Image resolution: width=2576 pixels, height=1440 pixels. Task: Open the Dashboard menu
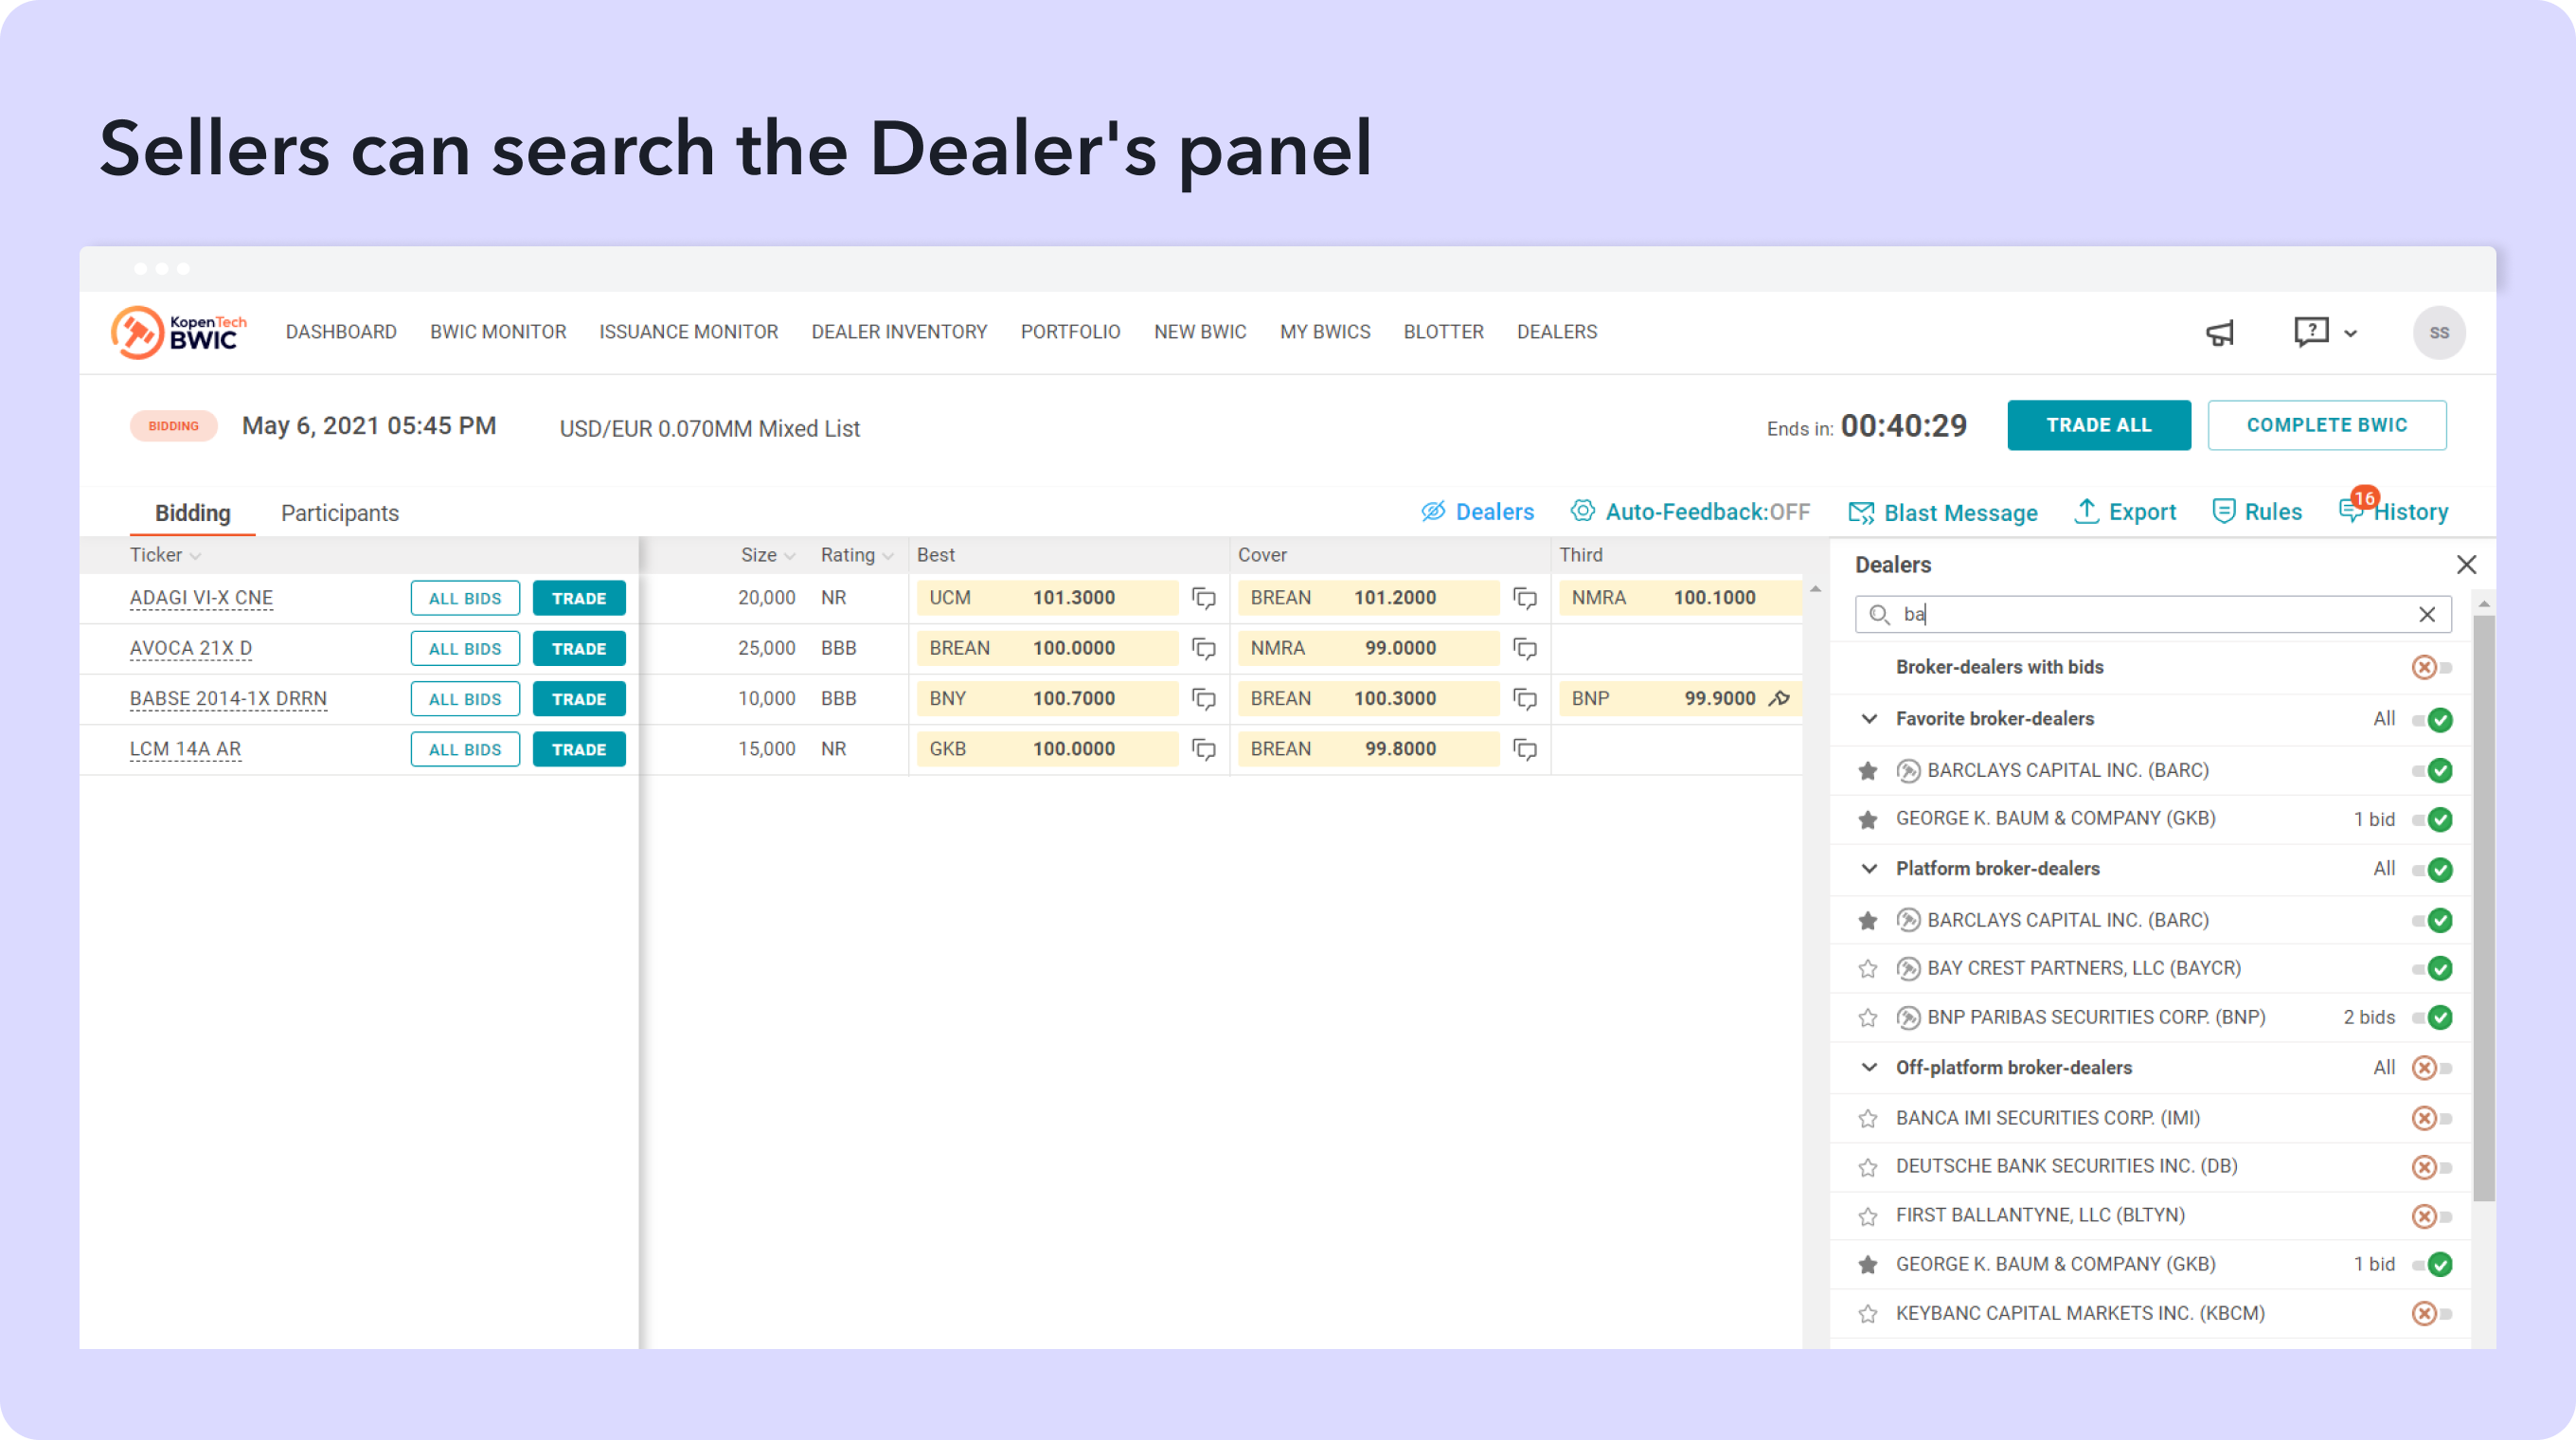tap(341, 332)
